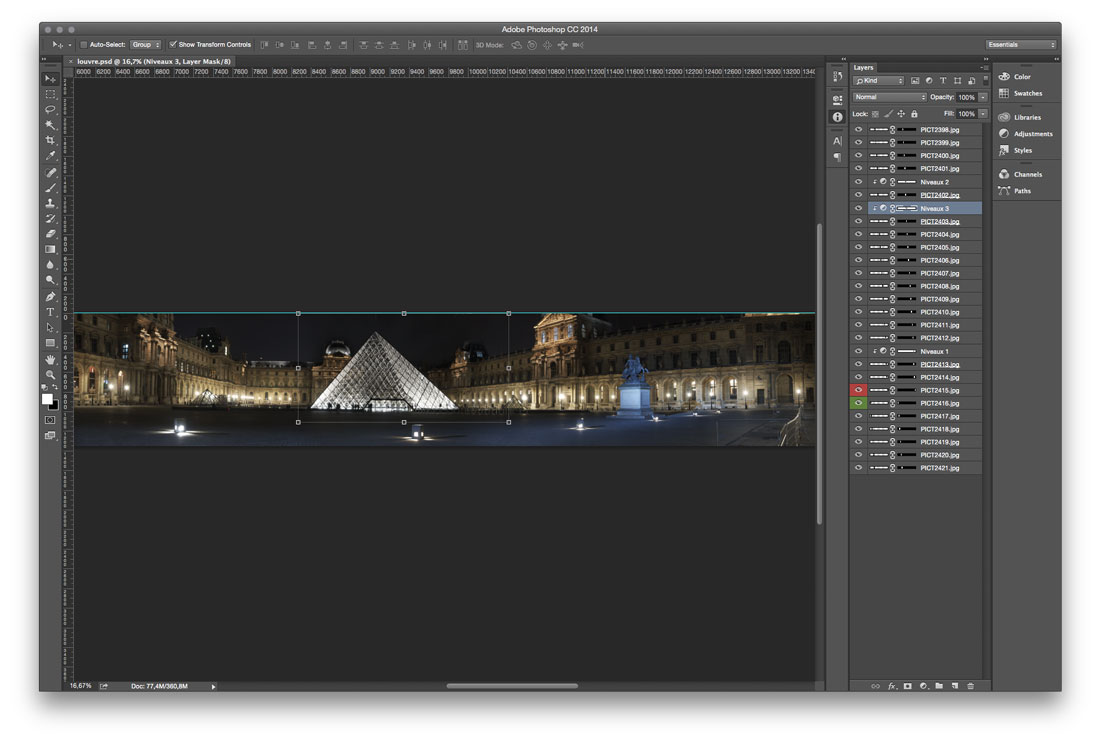Open the Adjustments panel
The image size is (1100, 744).
[x=1026, y=133]
